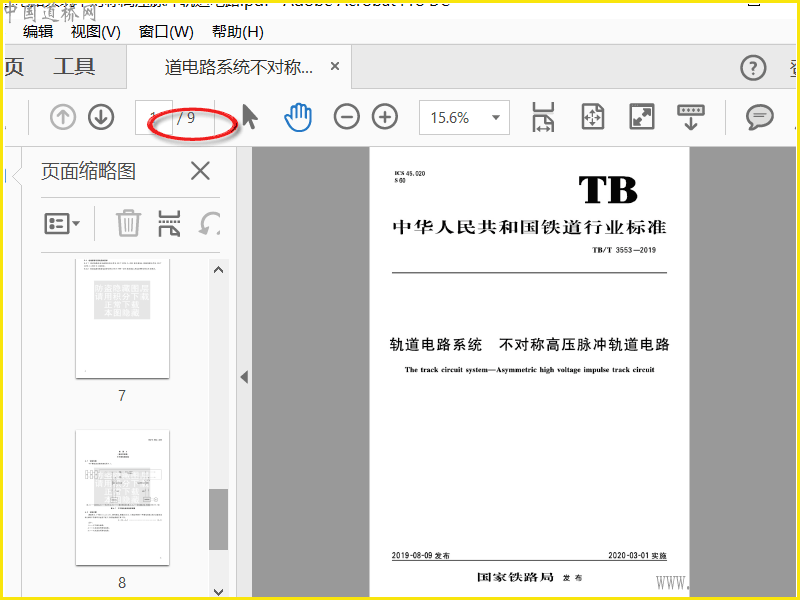
Task: Open the 视图(V) menu
Action: point(95,32)
